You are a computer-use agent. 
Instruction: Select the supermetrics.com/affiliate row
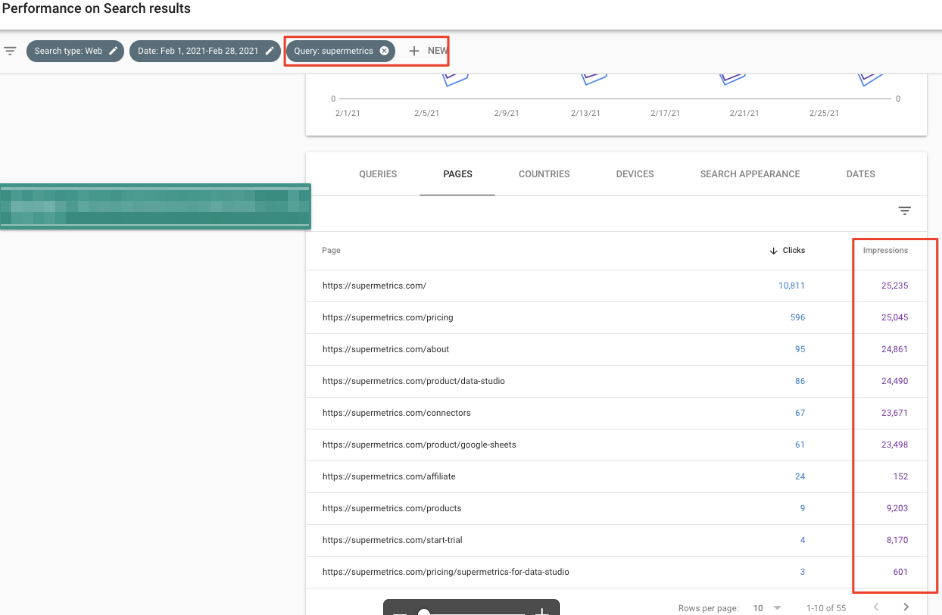click(616, 477)
